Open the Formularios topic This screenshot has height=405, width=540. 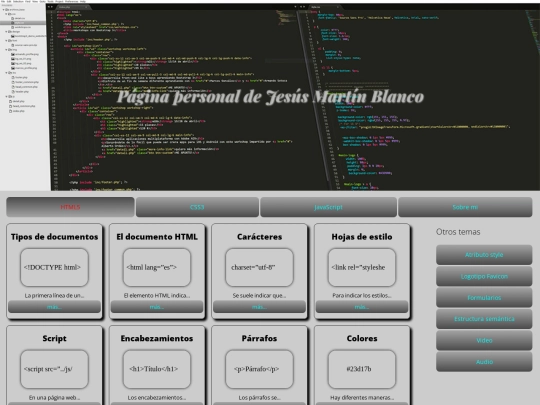click(x=484, y=298)
